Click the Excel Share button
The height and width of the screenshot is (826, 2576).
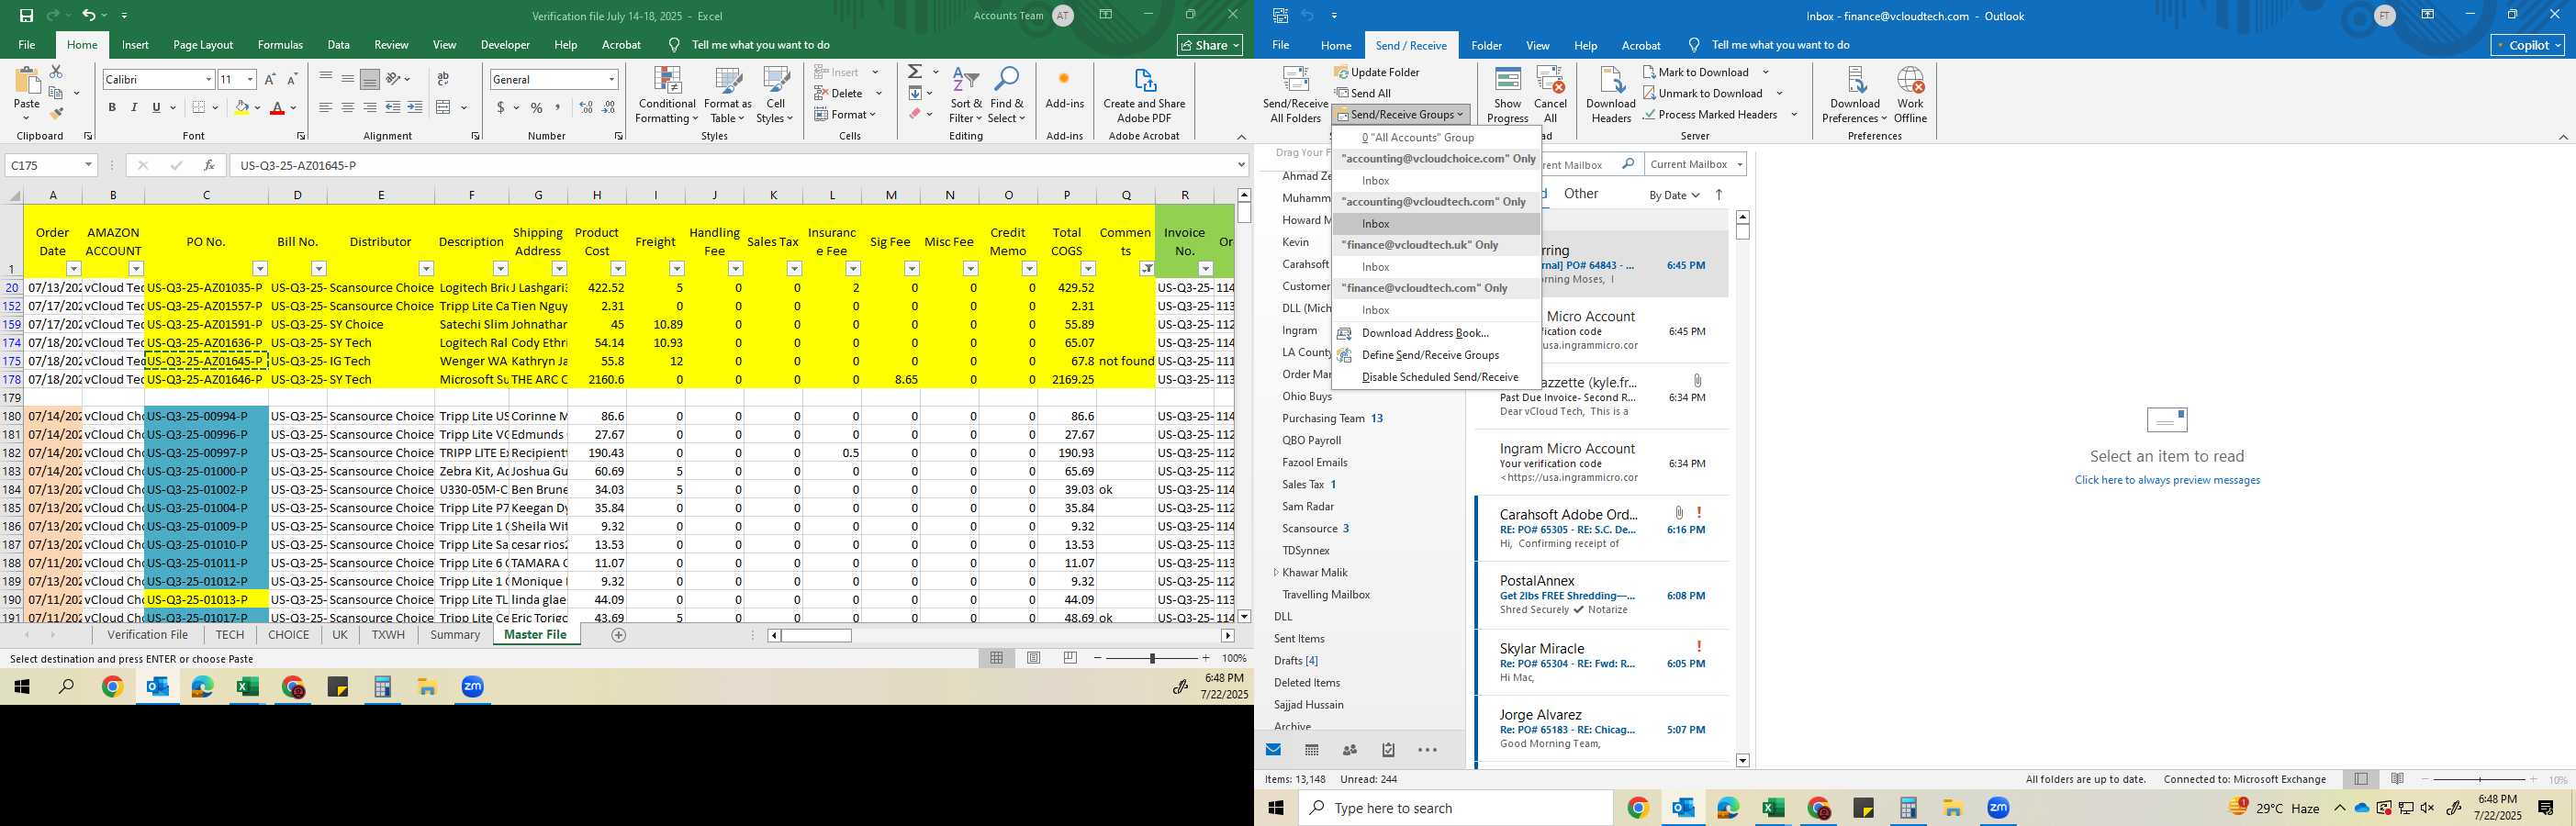tap(1210, 45)
